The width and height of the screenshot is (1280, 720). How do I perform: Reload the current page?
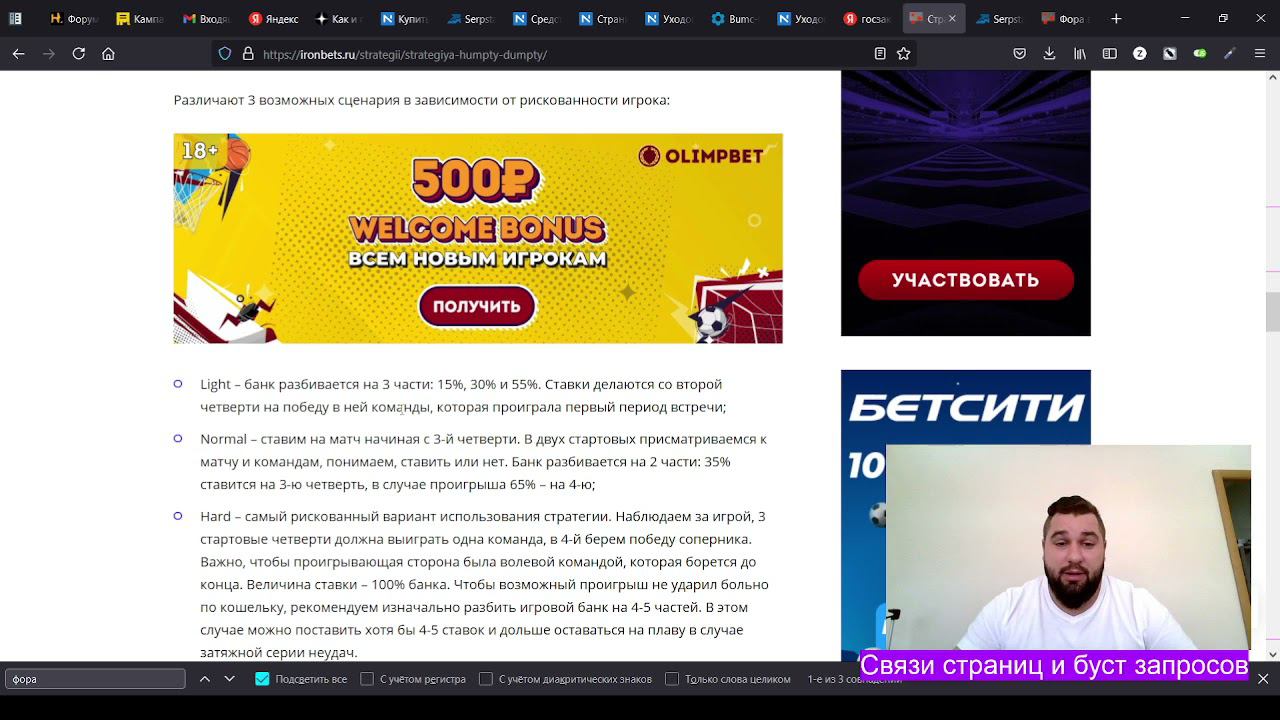coord(78,54)
